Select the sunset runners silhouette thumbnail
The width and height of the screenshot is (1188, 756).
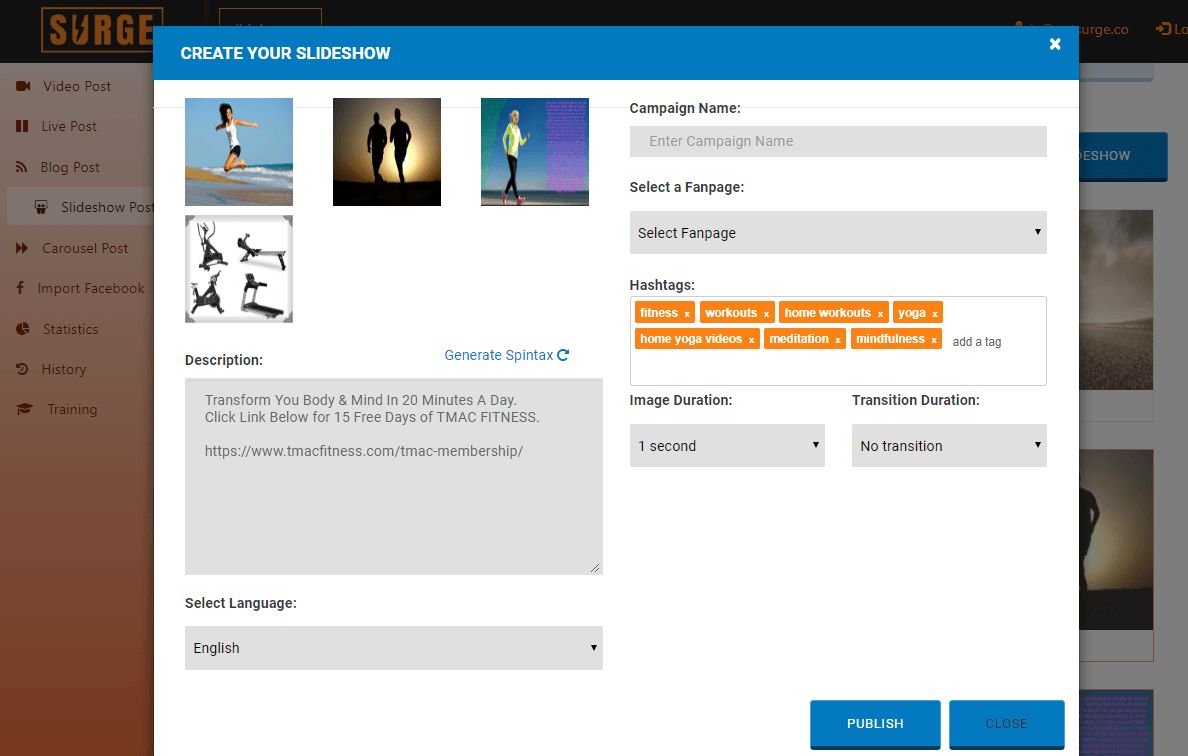(386, 152)
